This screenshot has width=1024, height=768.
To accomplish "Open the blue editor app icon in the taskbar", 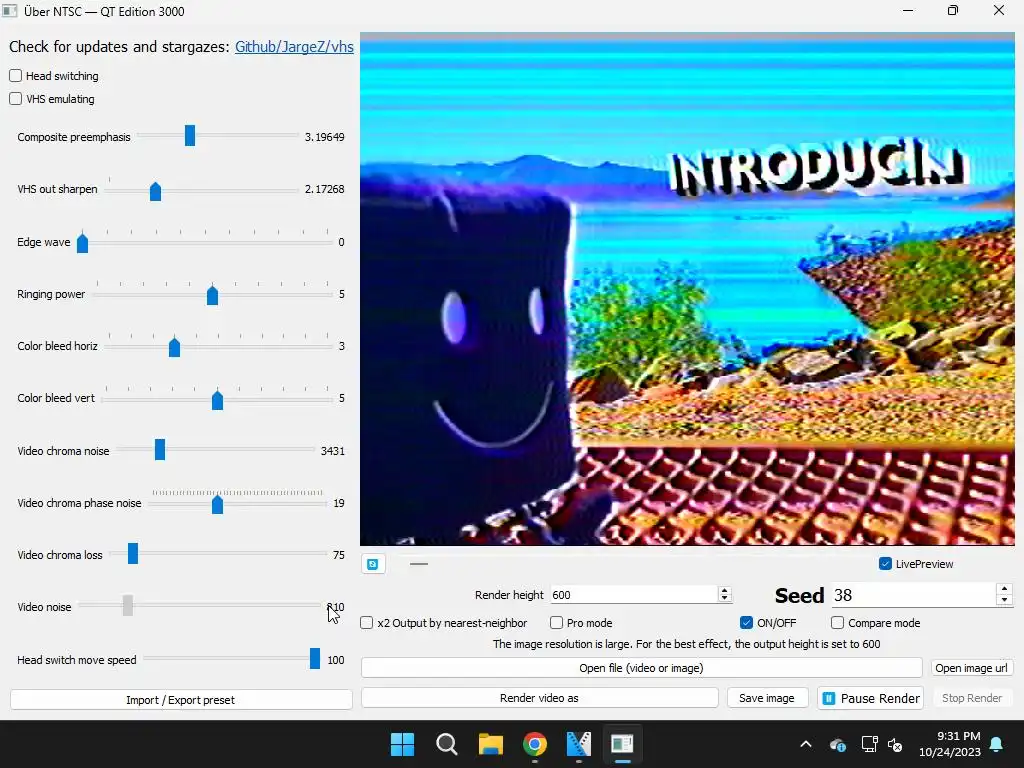I will (579, 744).
